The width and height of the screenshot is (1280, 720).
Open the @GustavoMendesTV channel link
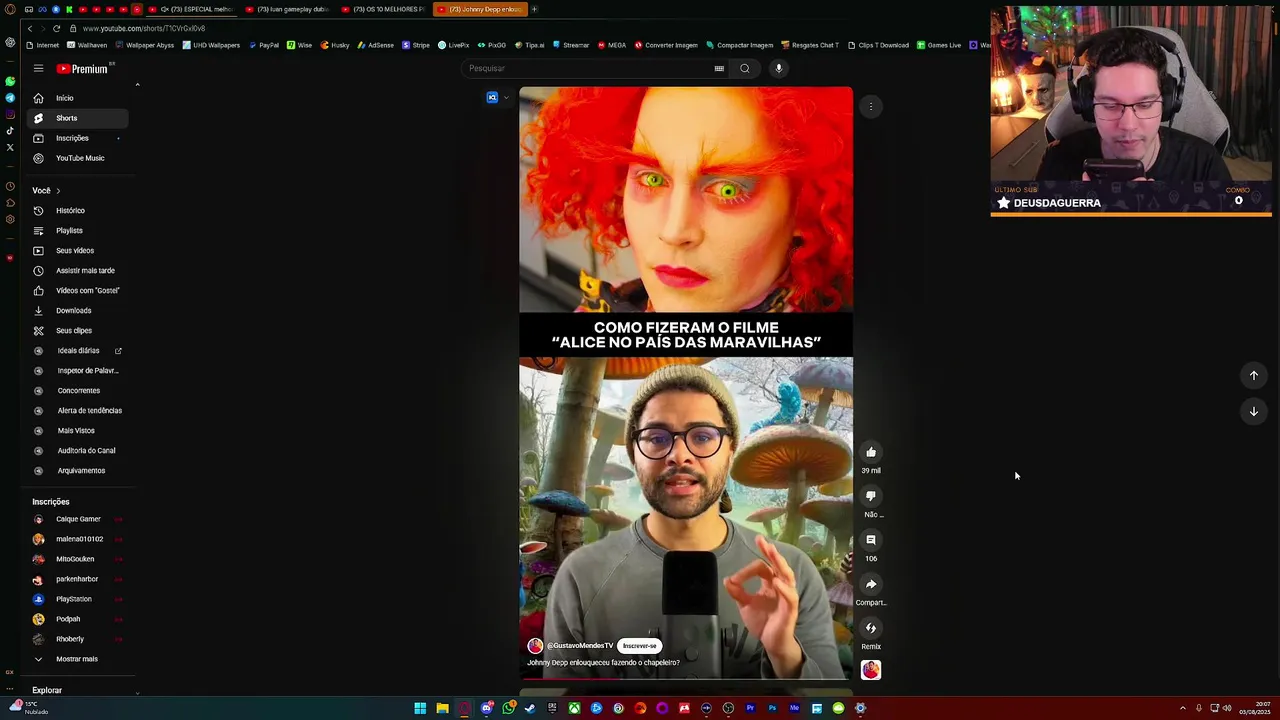point(580,646)
